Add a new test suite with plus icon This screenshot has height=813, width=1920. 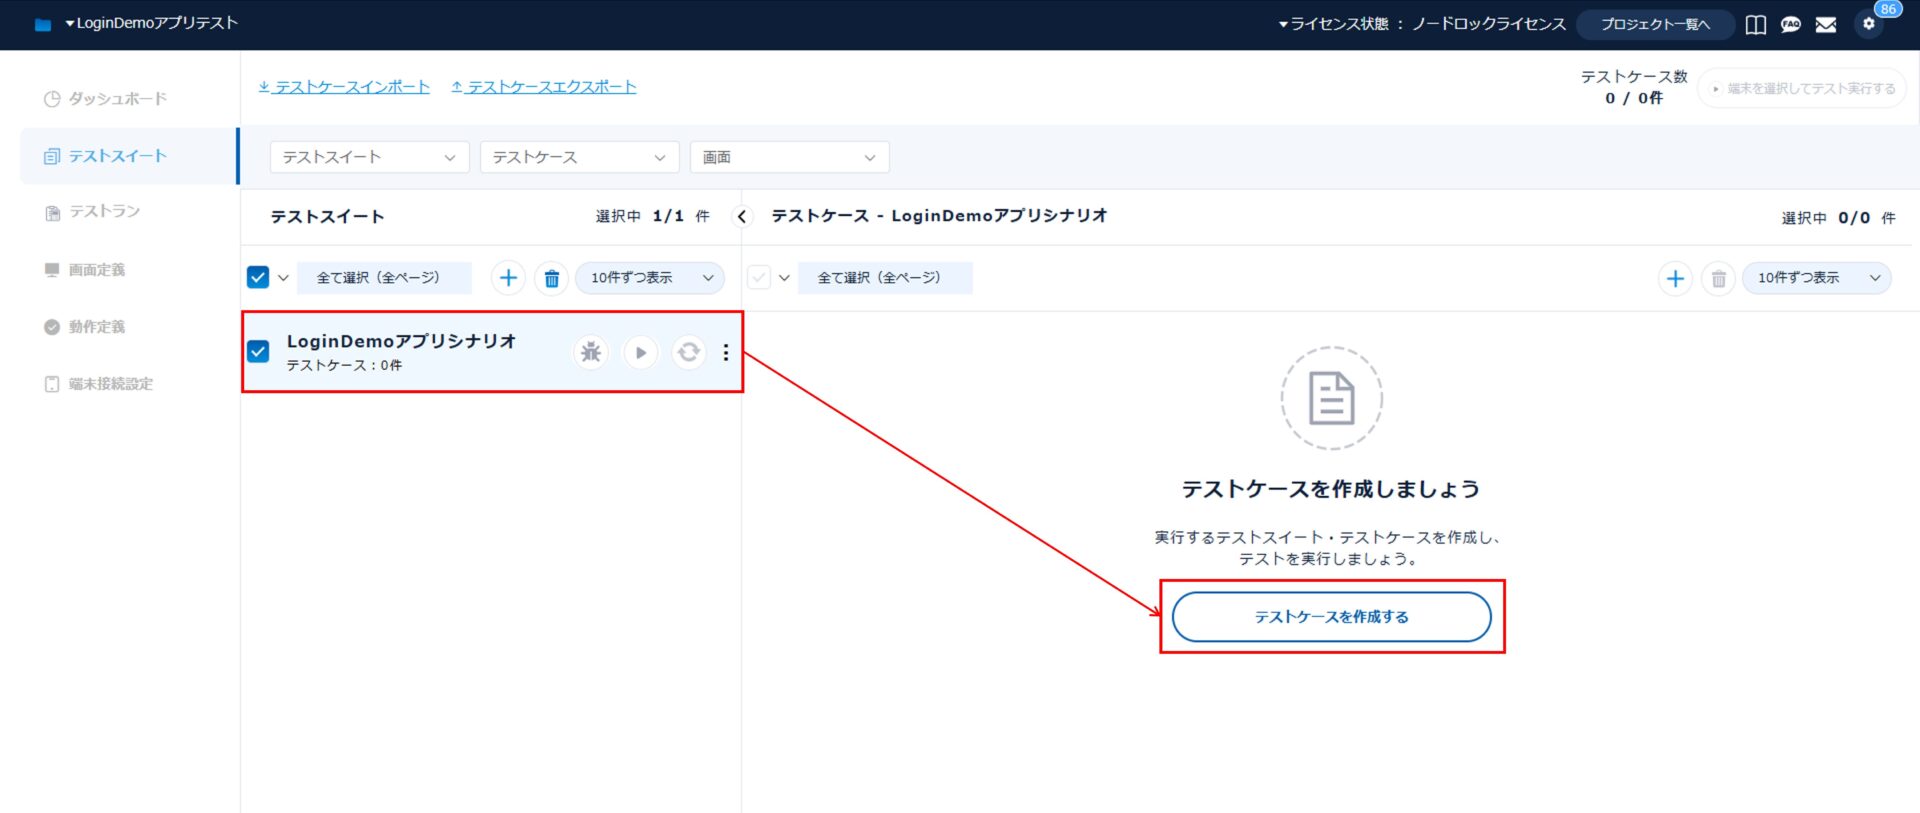508,278
